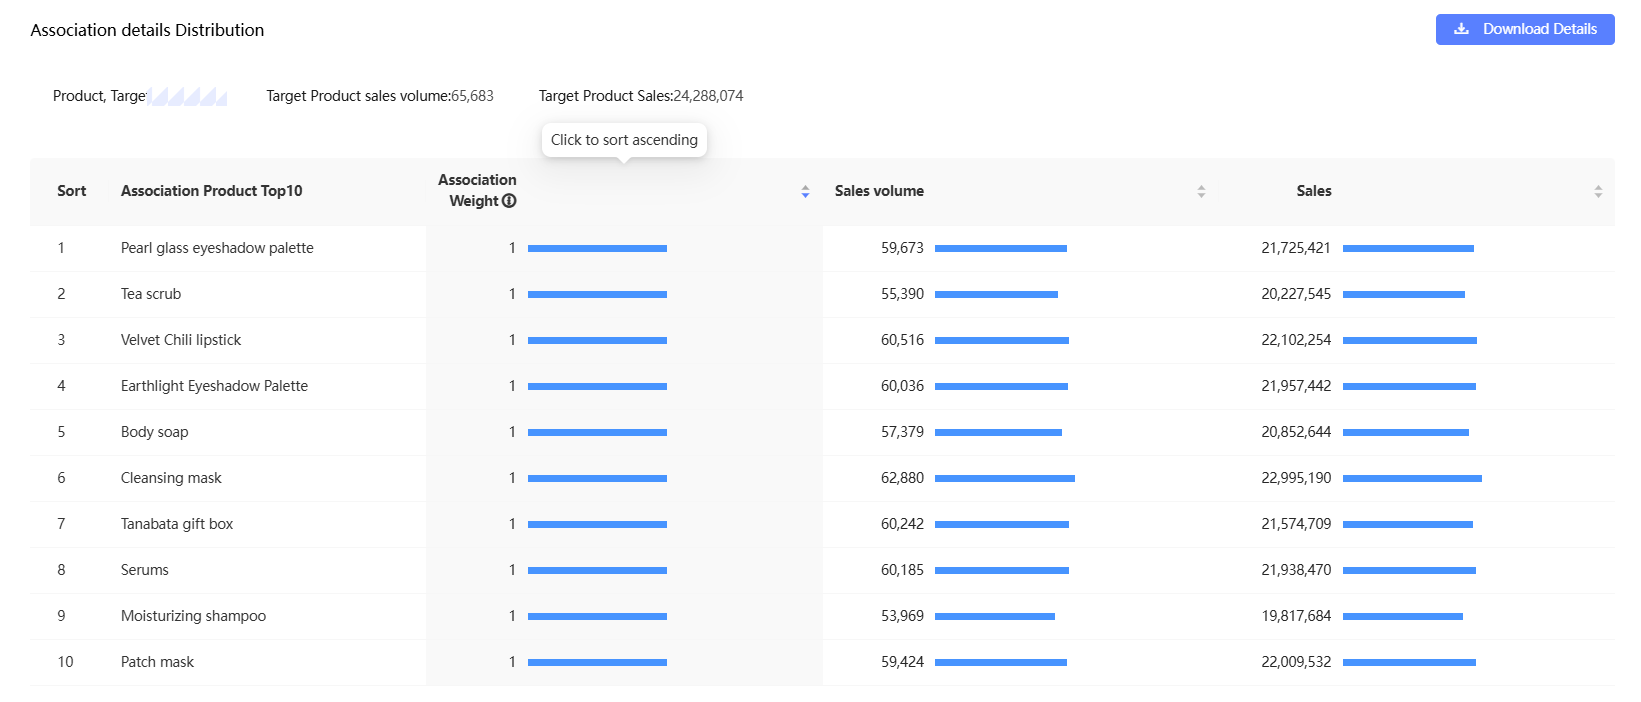Select the Moisturizing shampoo product

click(193, 616)
